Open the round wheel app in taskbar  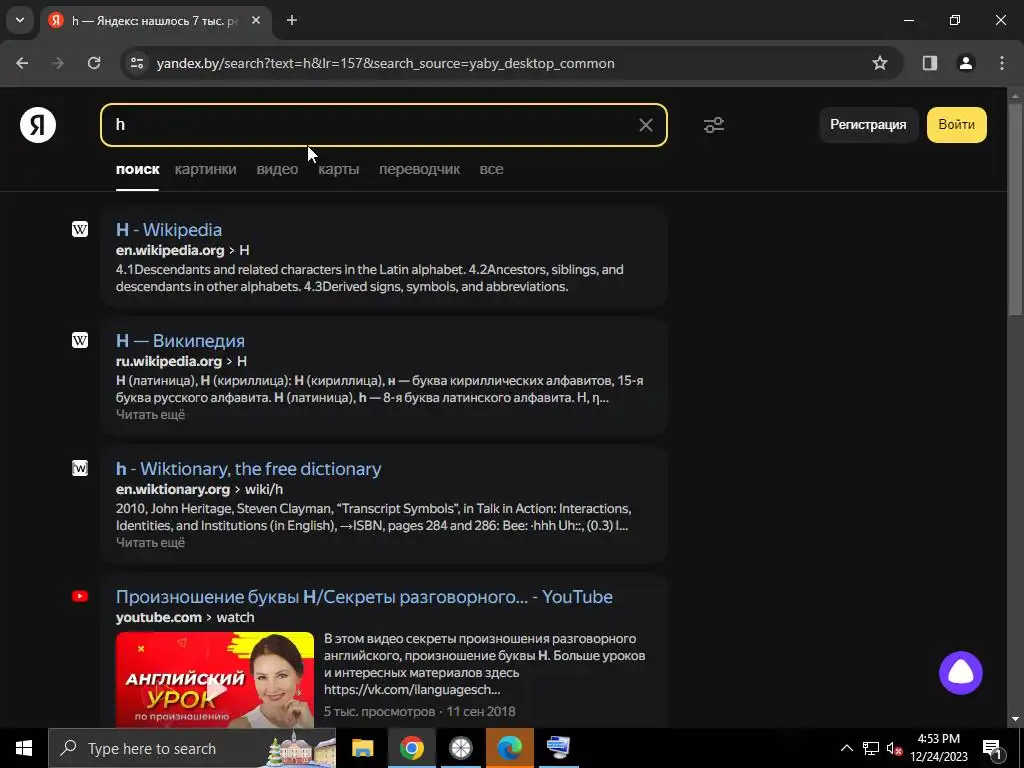[x=460, y=748]
